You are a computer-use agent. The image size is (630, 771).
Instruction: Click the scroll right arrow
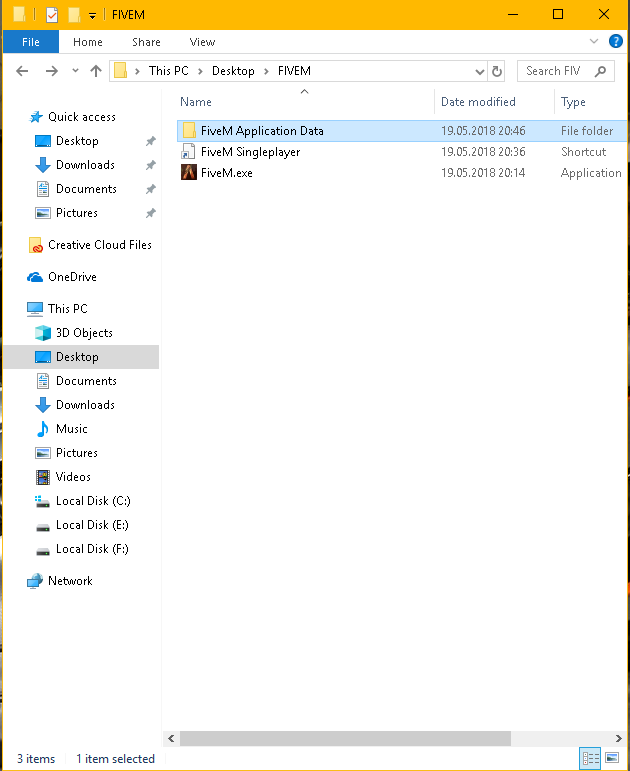(x=619, y=738)
